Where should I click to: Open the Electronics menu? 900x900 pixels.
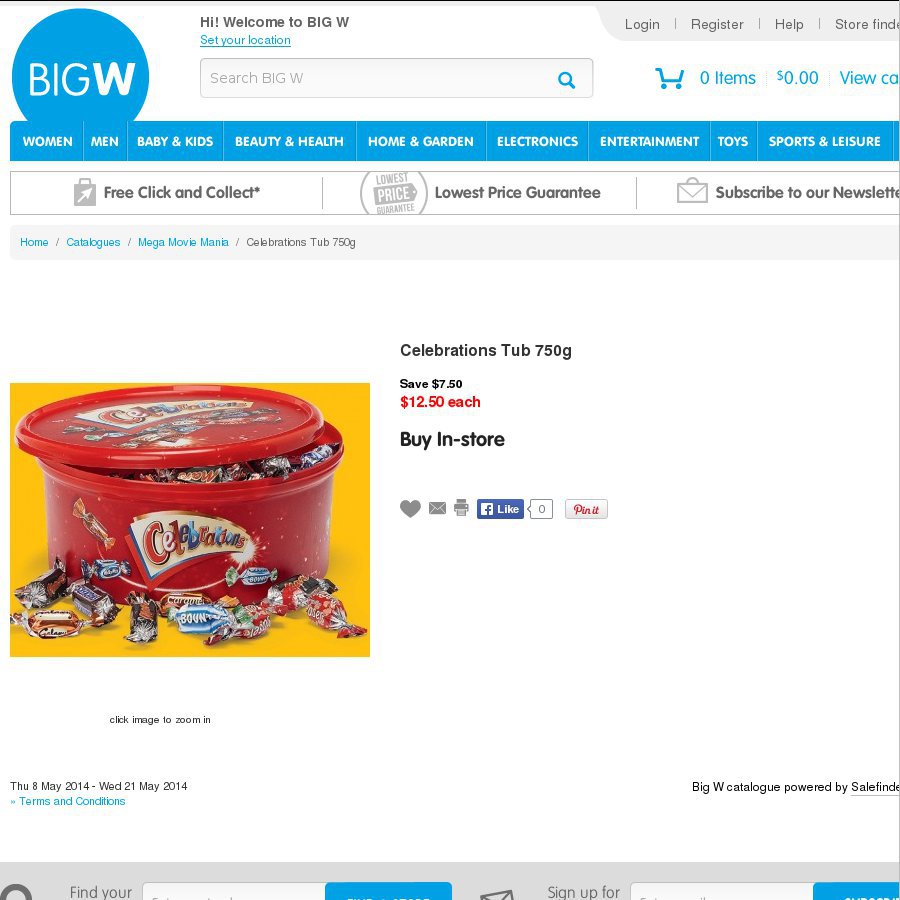[x=537, y=141]
